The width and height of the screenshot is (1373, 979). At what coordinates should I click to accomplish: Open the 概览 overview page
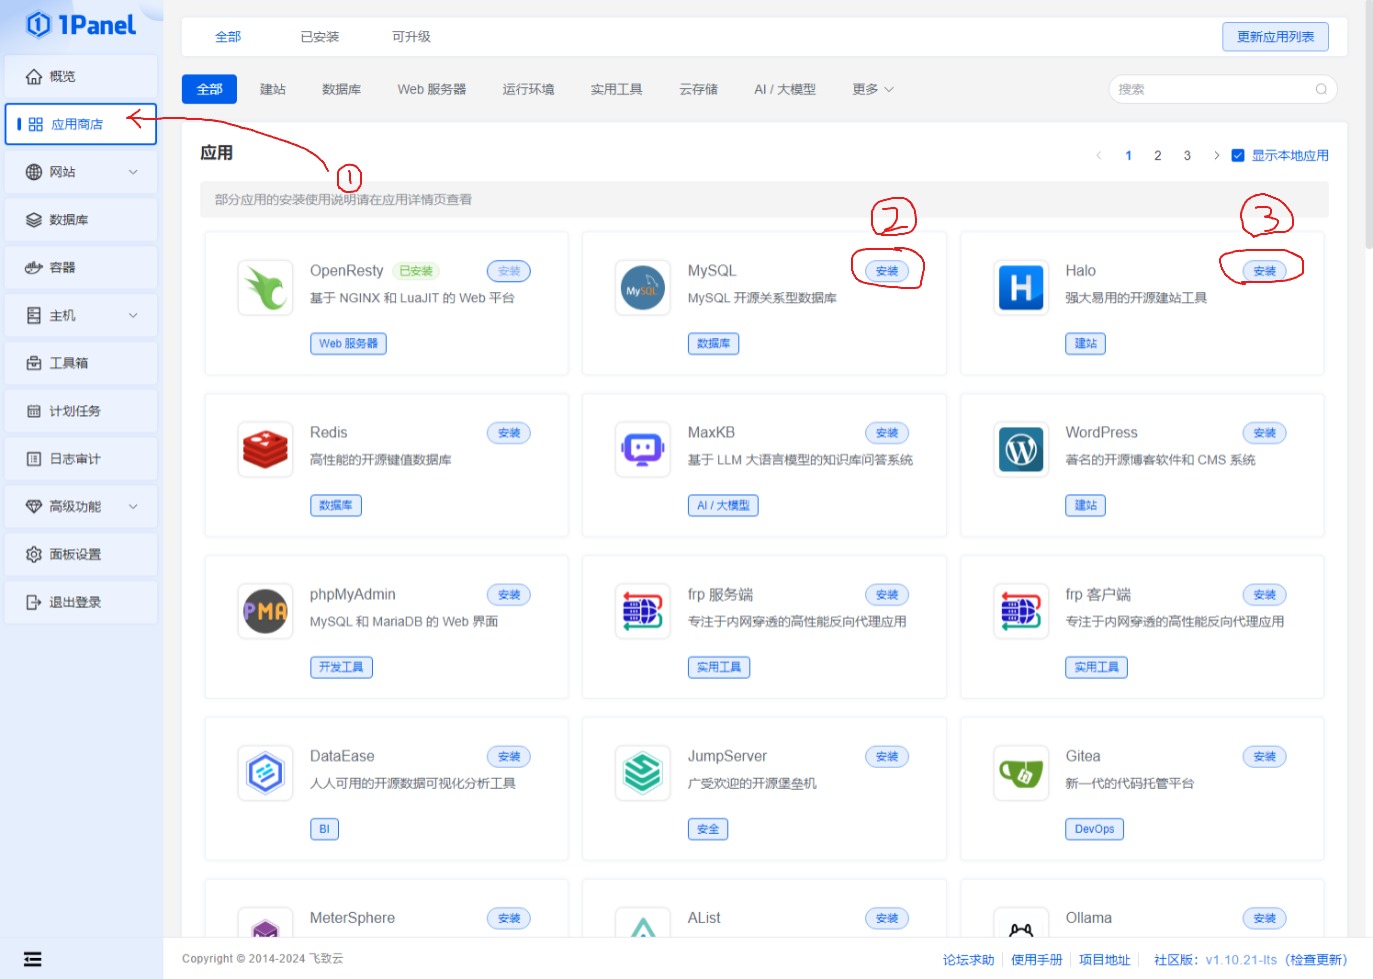click(81, 76)
